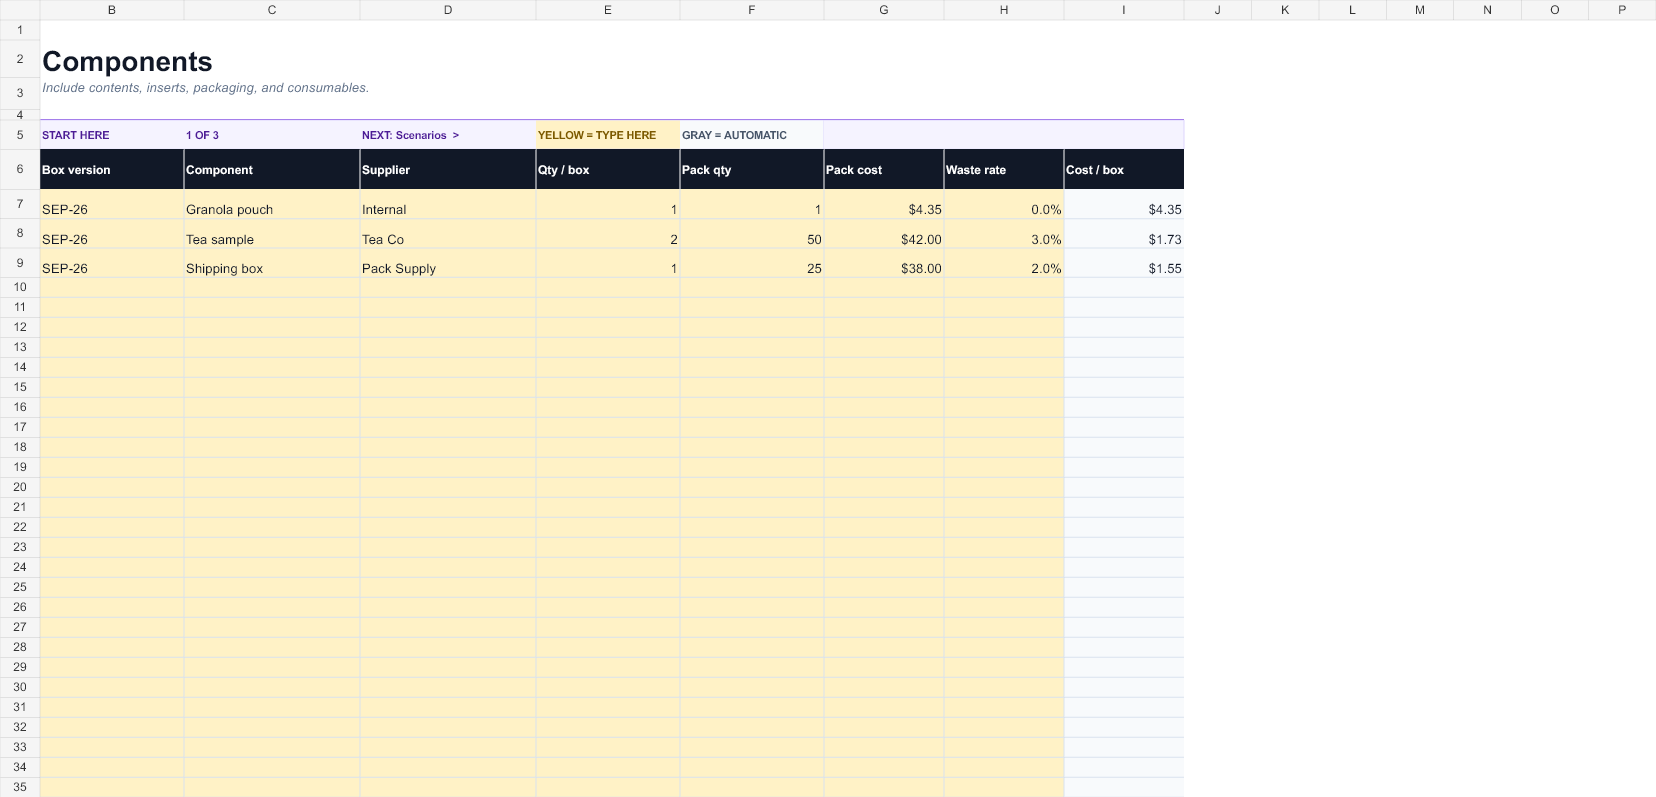Select the 'Box version' header cell
1656x797 pixels.
pos(112,169)
